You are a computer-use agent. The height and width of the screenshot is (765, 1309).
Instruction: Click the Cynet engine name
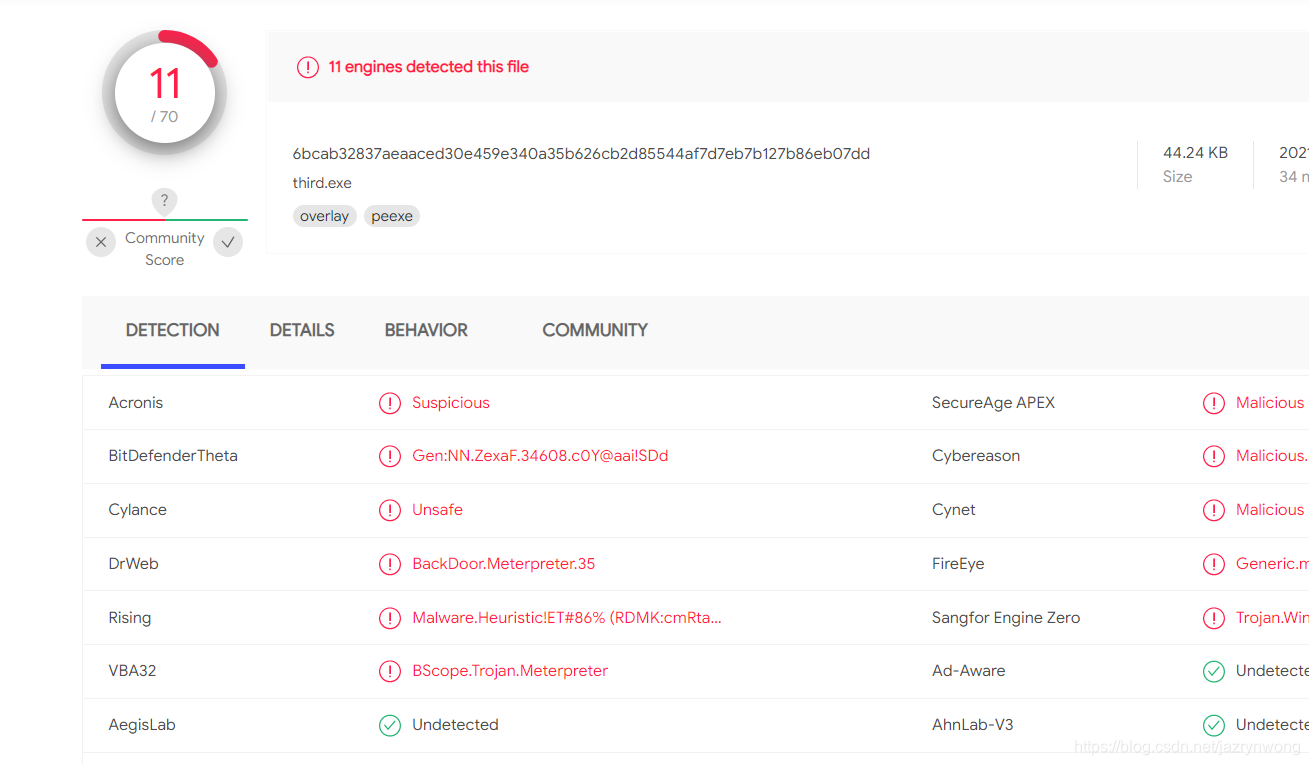coord(954,510)
